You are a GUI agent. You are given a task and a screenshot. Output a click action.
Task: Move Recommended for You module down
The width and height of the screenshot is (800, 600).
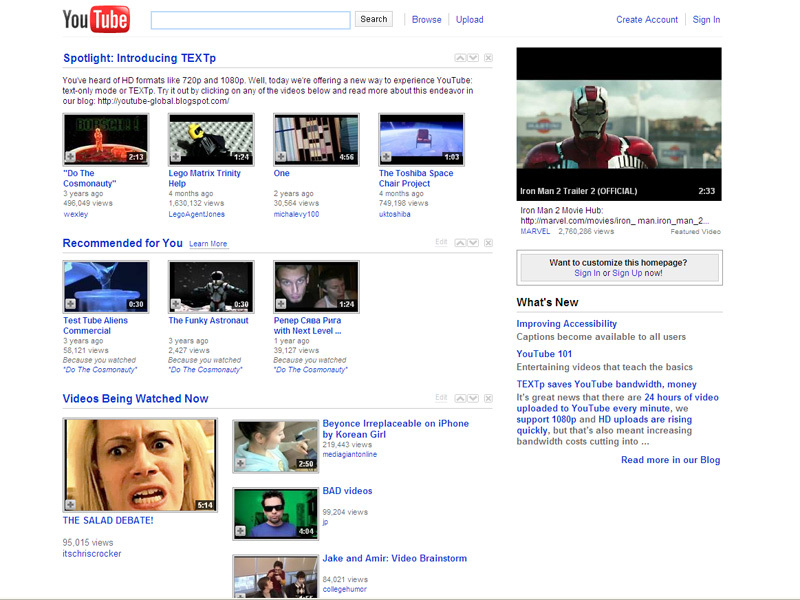(x=473, y=242)
